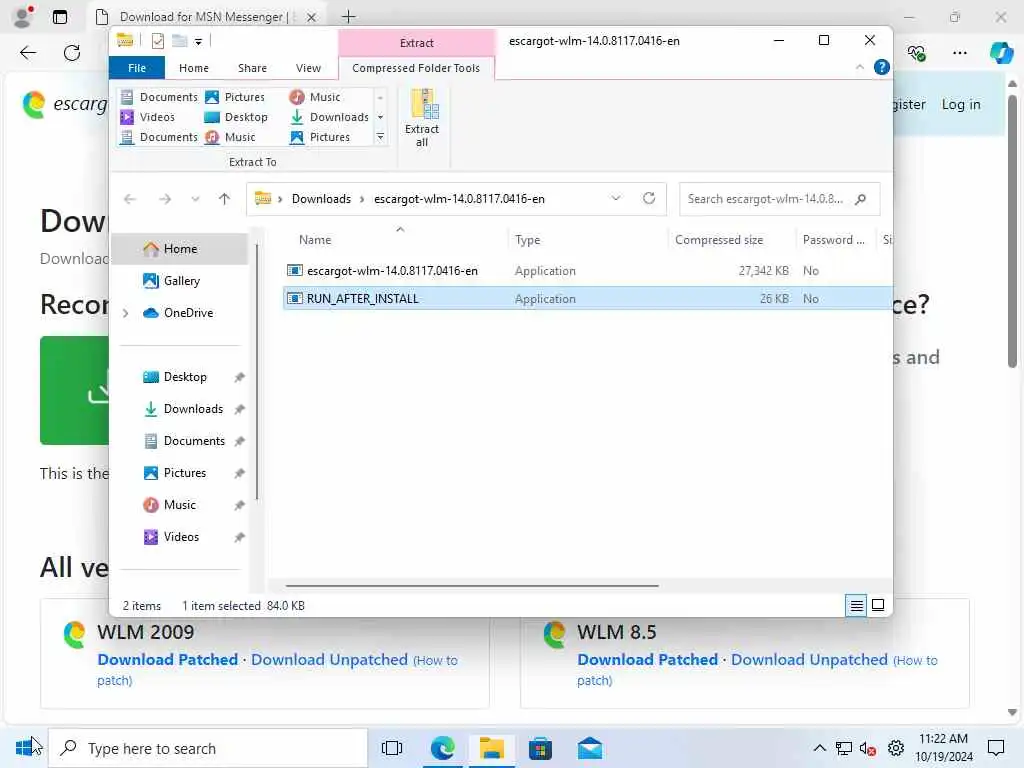Image resolution: width=1024 pixels, height=768 pixels.
Task: Click WLM 2009 Download Unpatched link
Action: click(329, 660)
